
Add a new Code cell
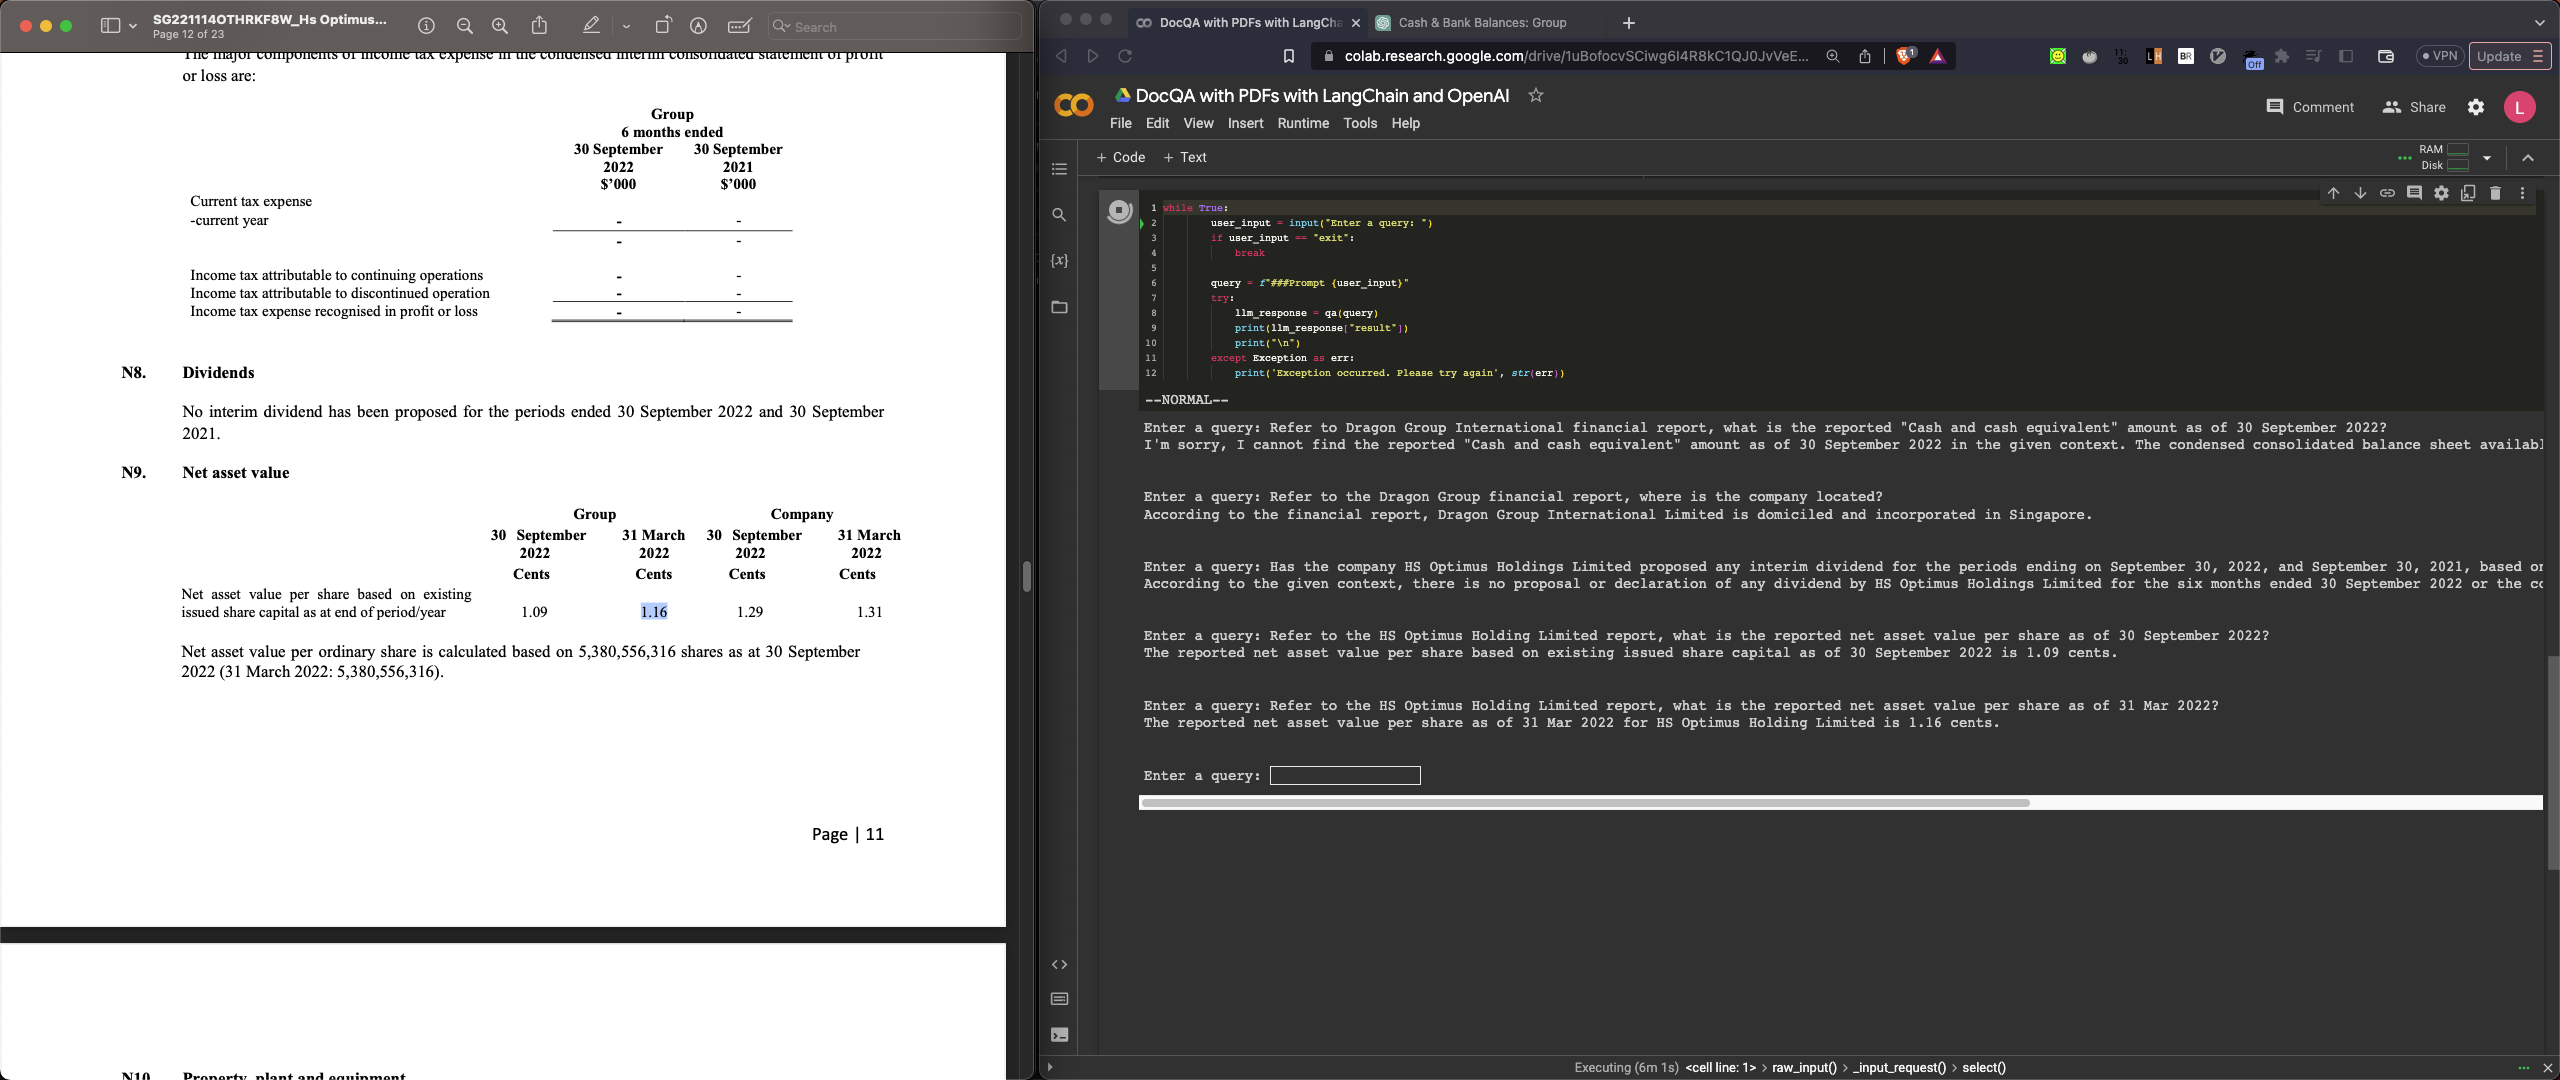1120,157
